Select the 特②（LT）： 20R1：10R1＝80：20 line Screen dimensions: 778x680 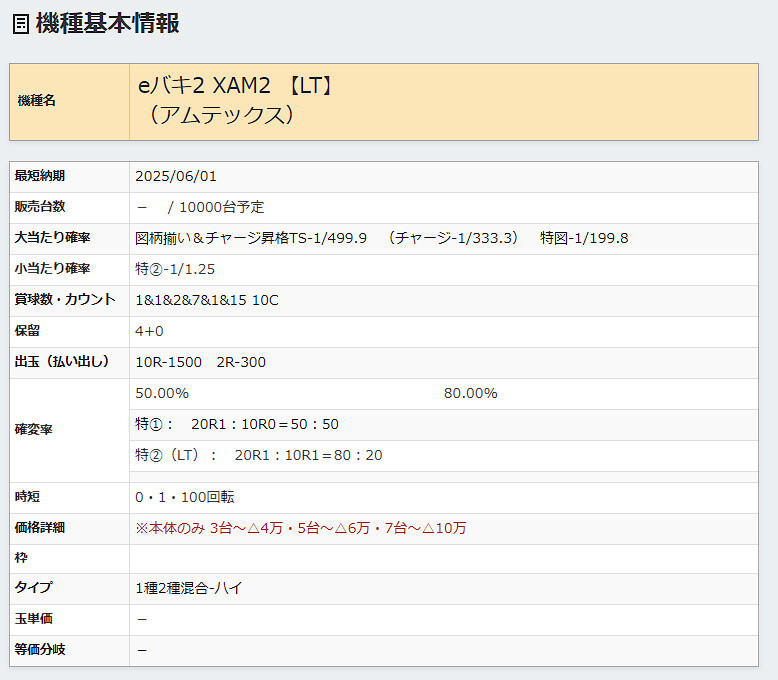point(259,455)
